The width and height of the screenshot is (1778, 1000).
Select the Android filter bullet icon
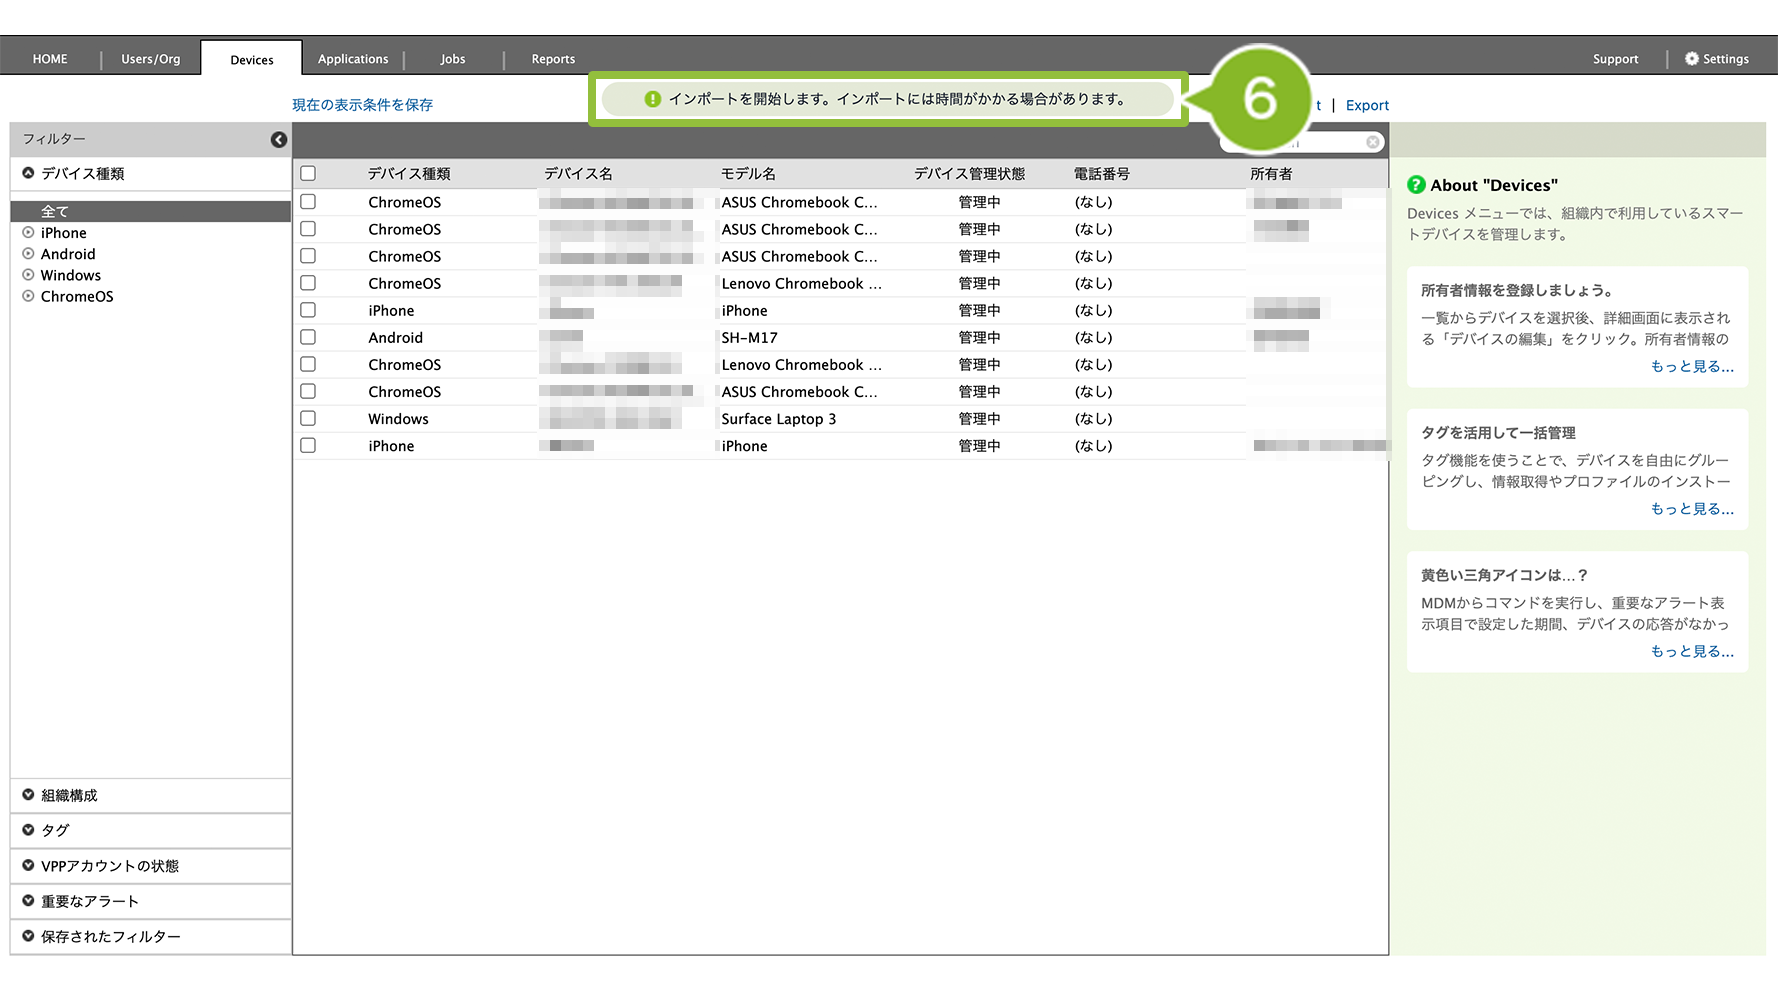pos(29,254)
